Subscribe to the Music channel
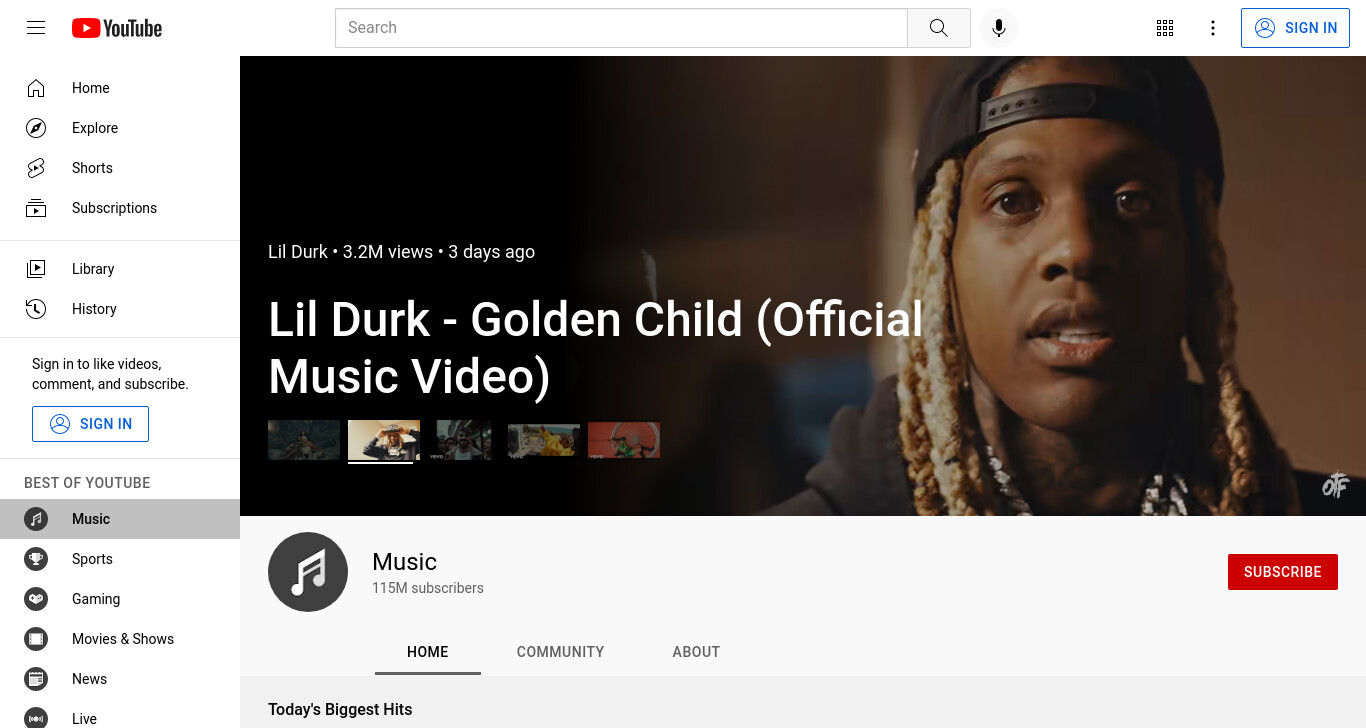 1283,572
